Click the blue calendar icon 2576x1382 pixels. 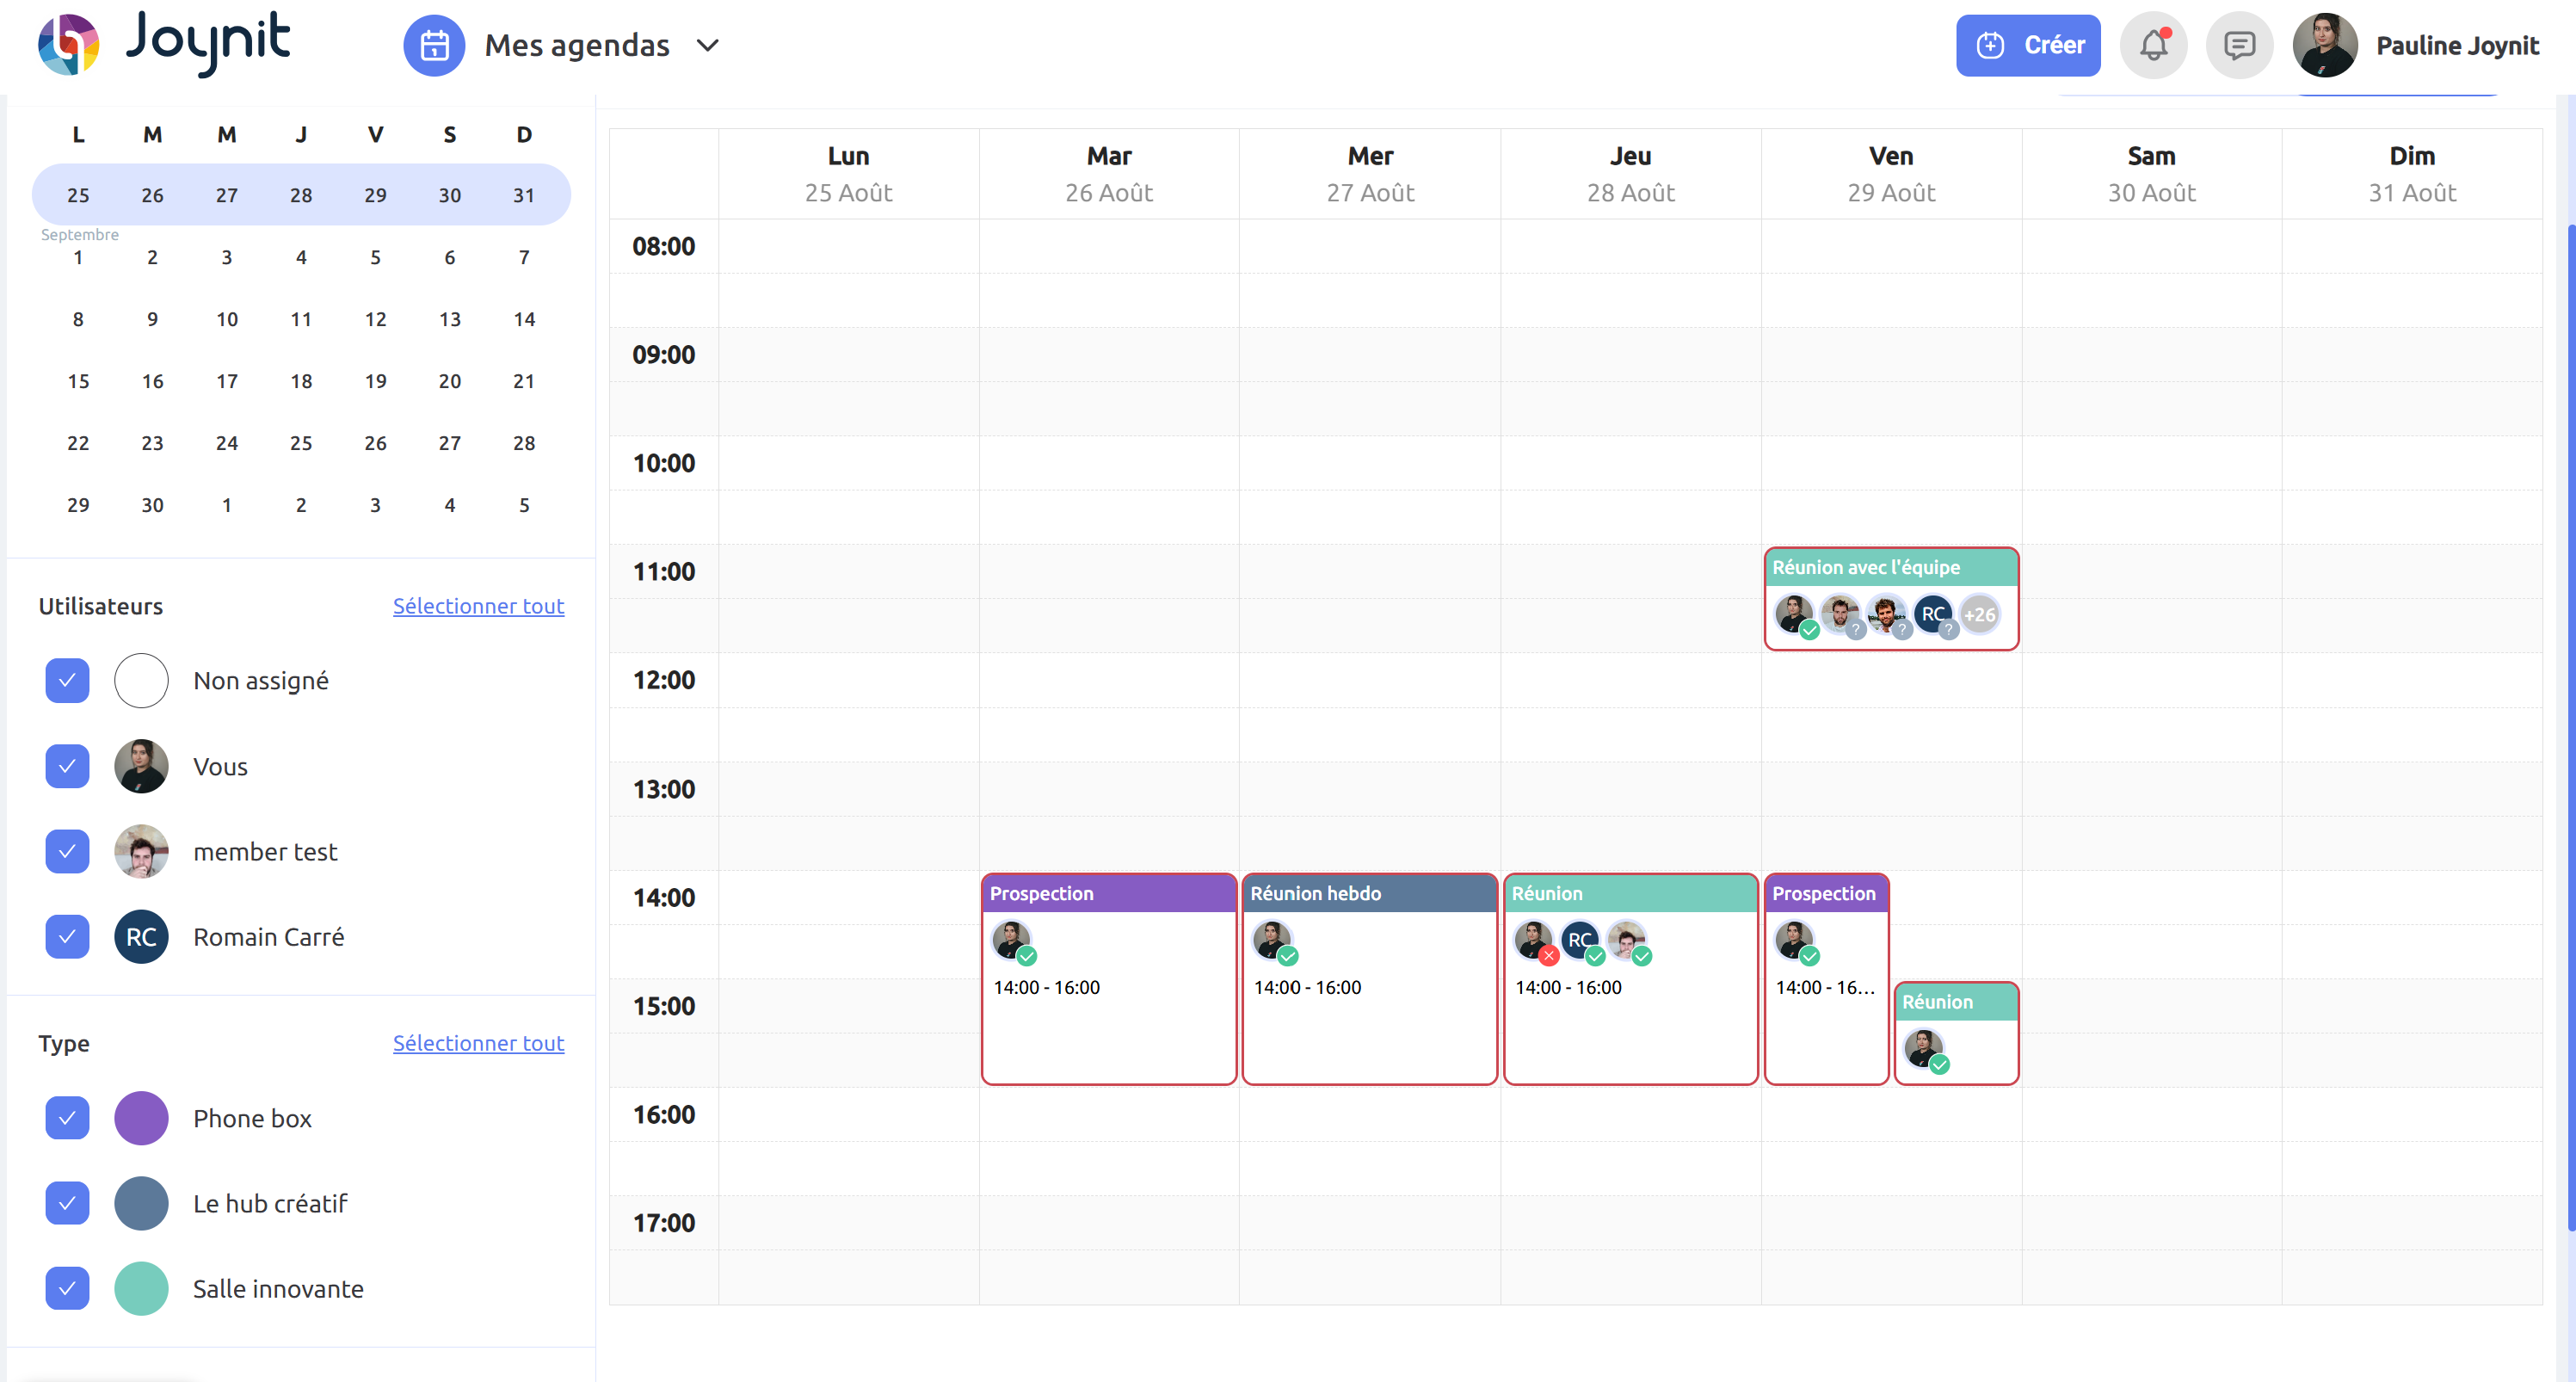click(x=434, y=45)
